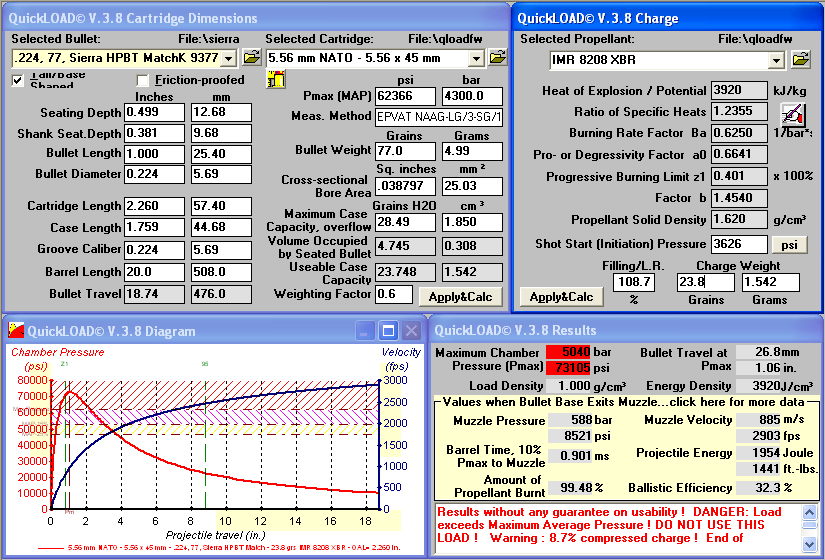825x560 pixels.
Task: Click the yellow cartridge drawing icon
Action: [276, 80]
